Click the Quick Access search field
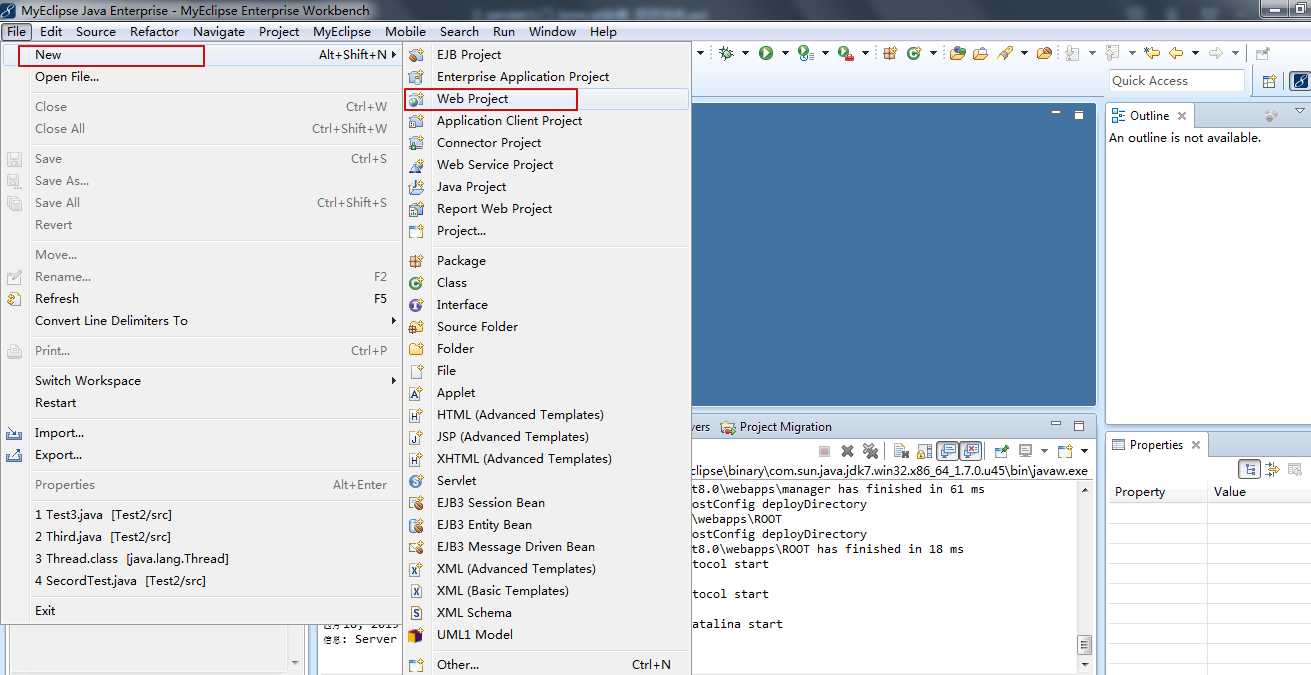 1176,81
